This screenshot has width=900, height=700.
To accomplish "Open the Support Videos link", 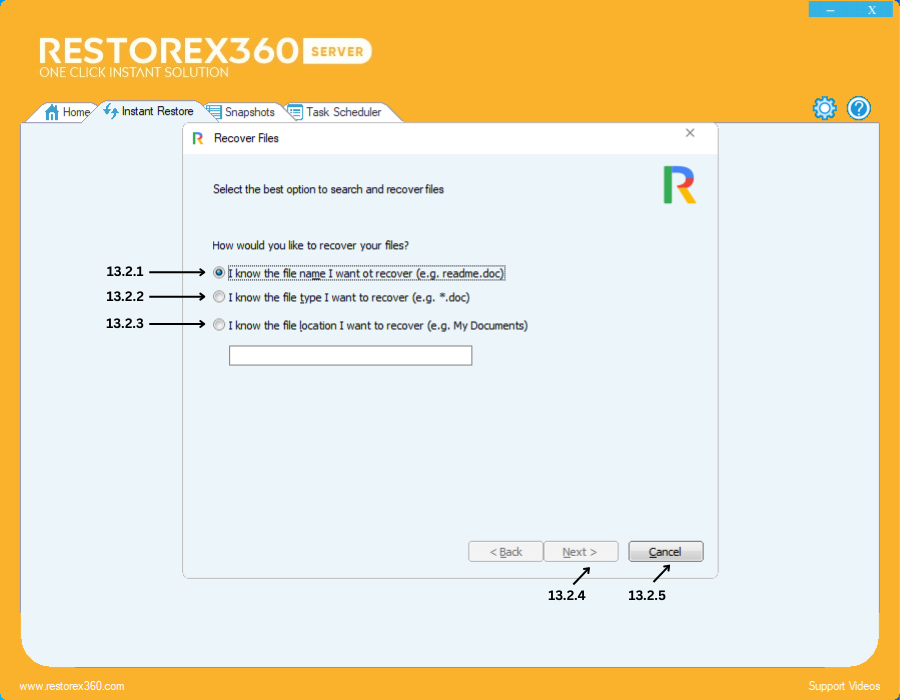I will click(x=844, y=686).
